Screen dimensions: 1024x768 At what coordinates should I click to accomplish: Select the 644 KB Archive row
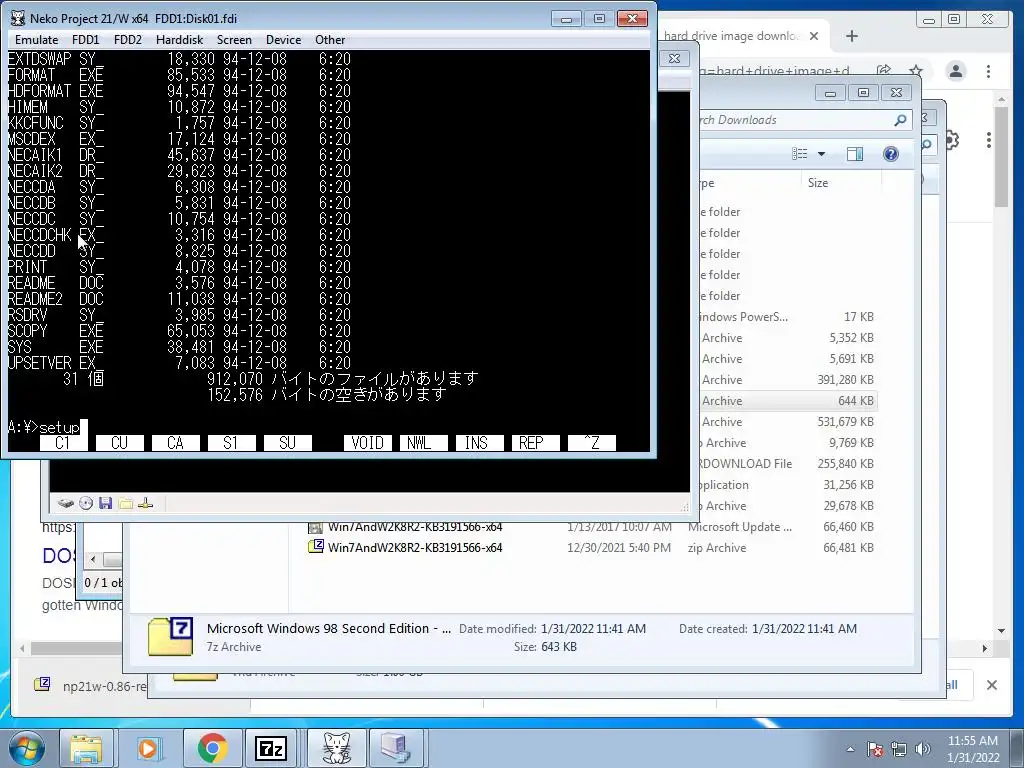[x=787, y=401]
